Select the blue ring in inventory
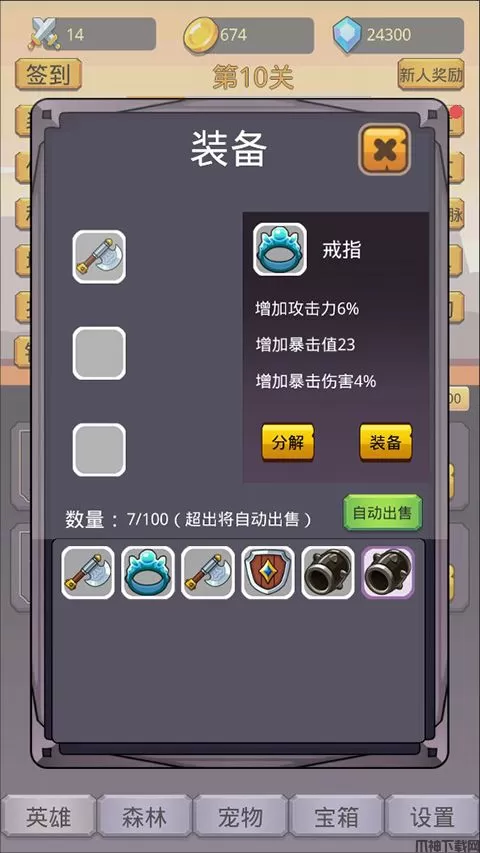 coord(147,573)
